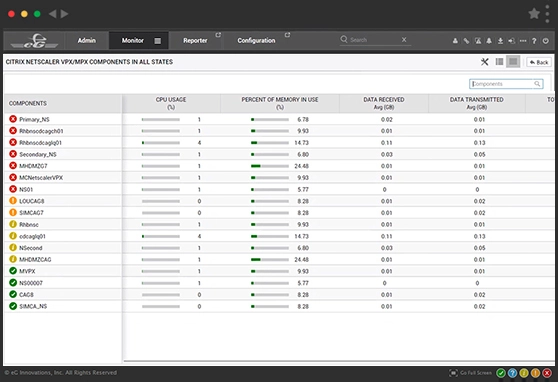The image size is (558, 382).
Task: Filter by yellow minor state icon
Action: pos(524,373)
